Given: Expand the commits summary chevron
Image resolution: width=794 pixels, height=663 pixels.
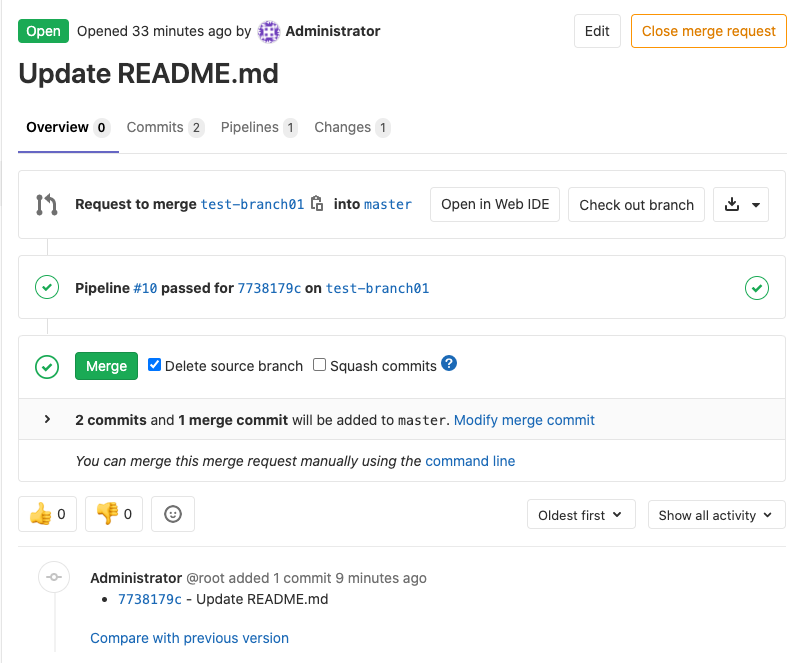Looking at the screenshot, I should coord(47,420).
